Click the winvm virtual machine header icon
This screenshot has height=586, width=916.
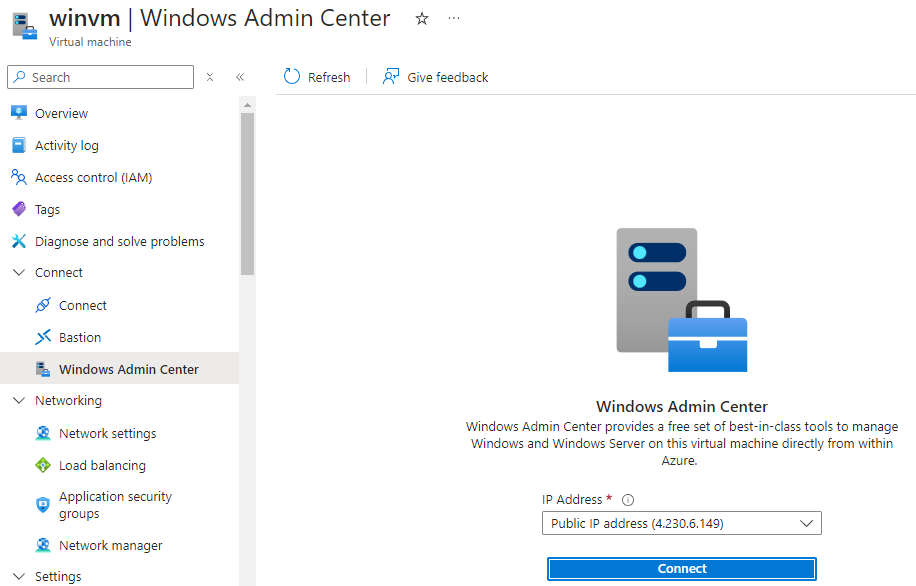(x=25, y=27)
